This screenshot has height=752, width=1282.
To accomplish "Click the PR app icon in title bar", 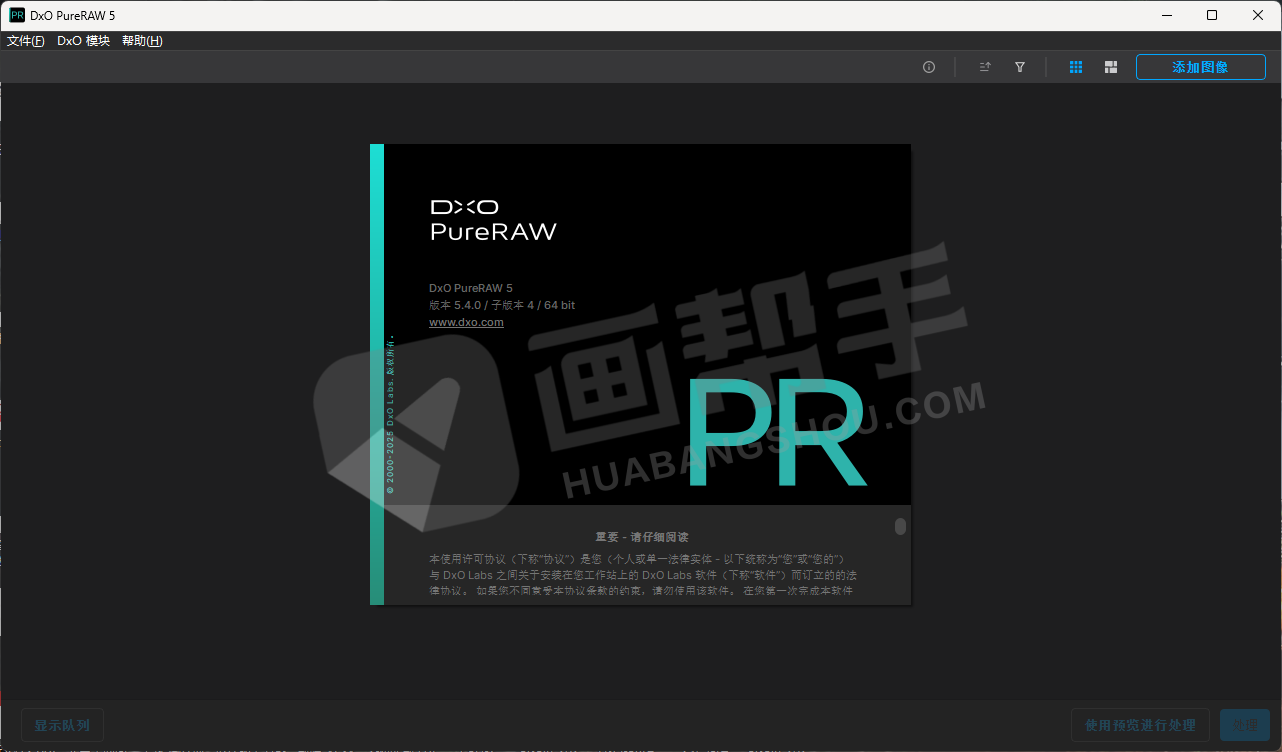I will click(17, 15).
